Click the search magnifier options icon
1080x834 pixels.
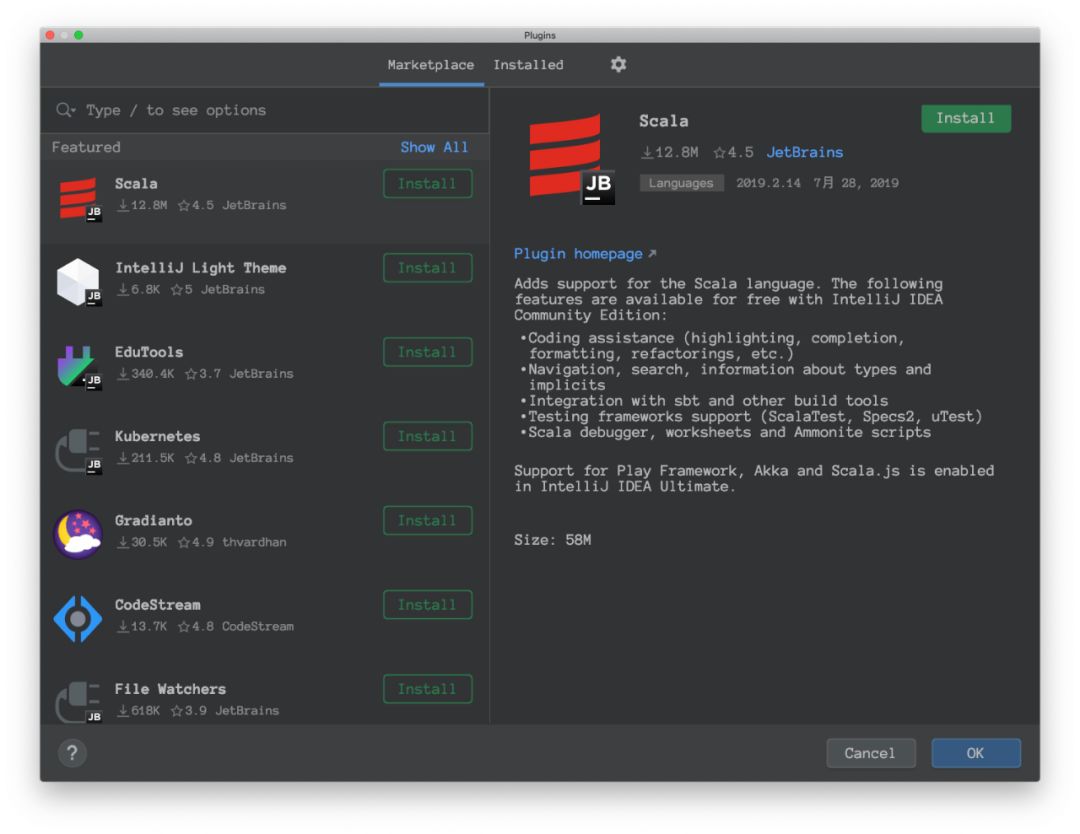tap(66, 110)
